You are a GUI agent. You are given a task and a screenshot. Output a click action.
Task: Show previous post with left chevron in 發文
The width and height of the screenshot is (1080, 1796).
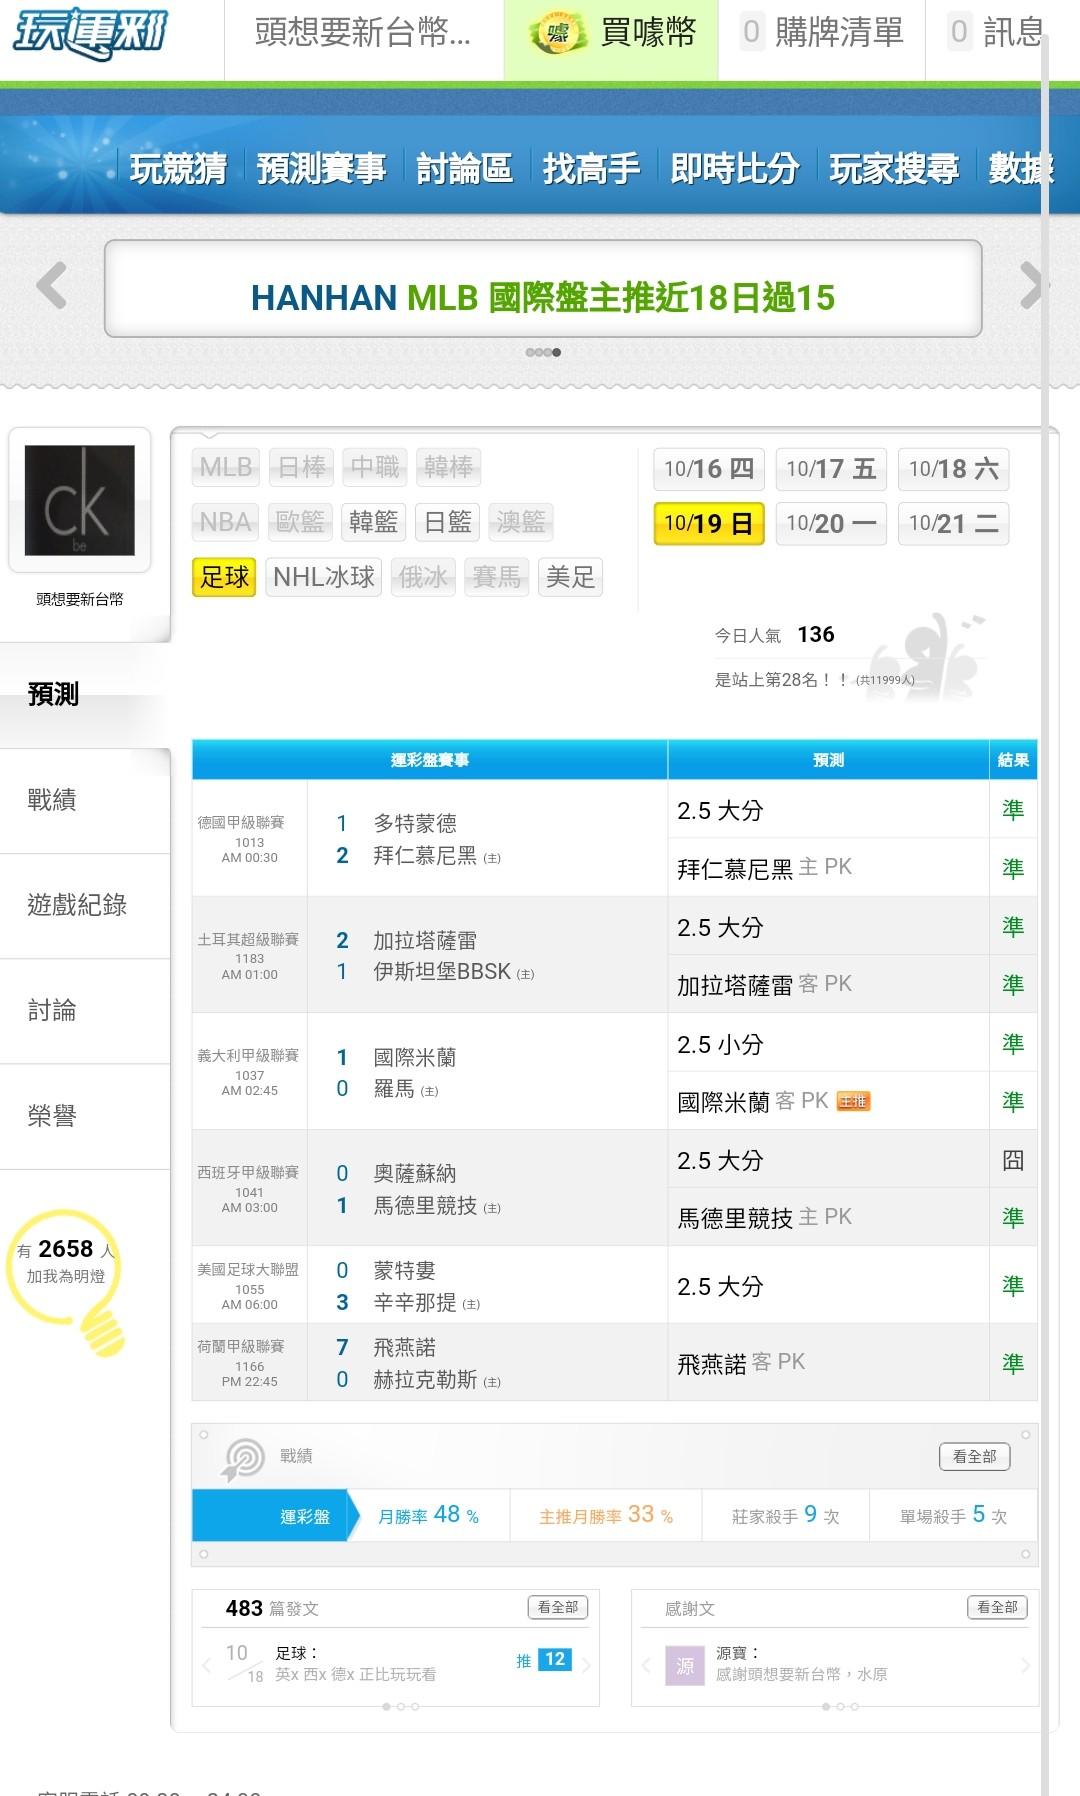point(207,1665)
